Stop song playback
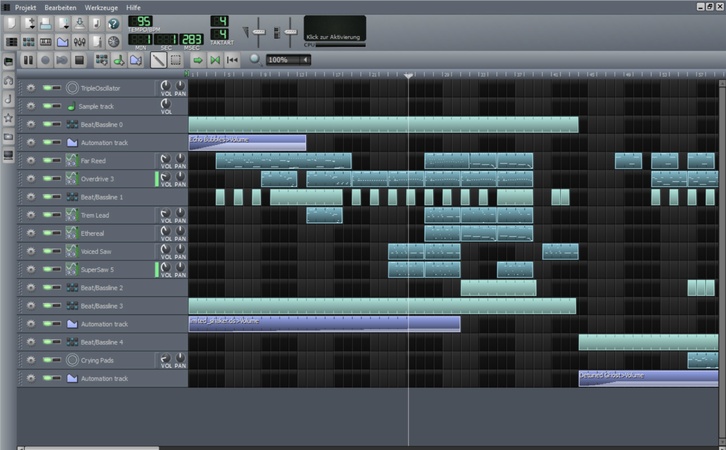This screenshot has height=450, width=726. pos(79,60)
